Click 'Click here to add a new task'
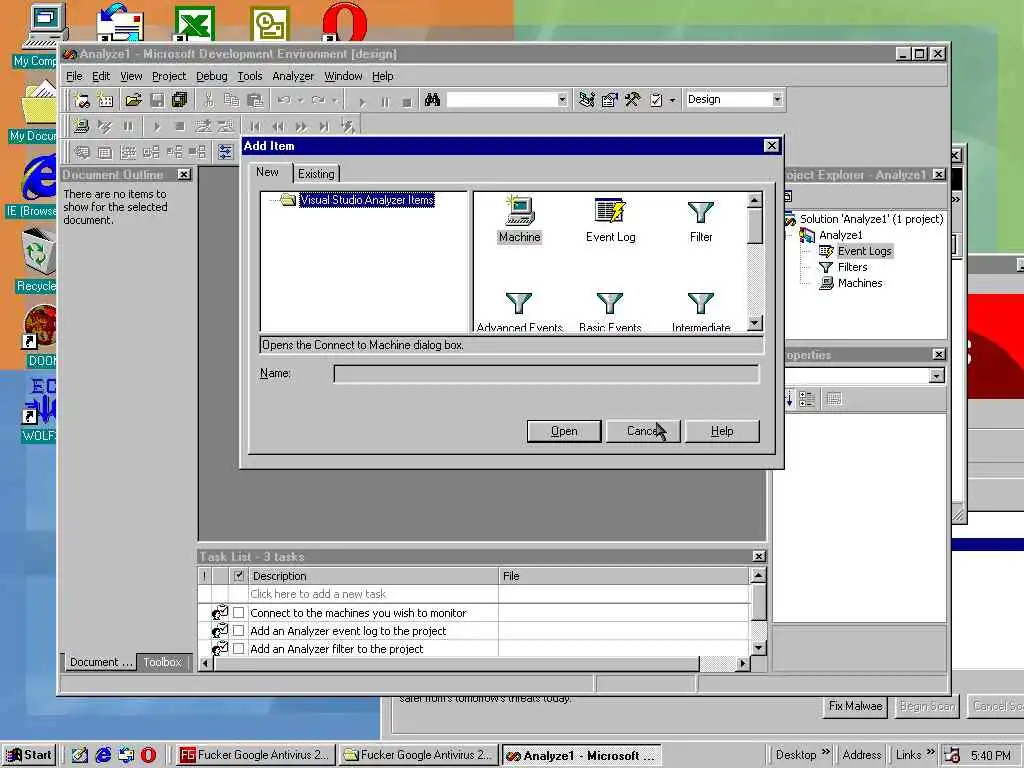Viewport: 1024px width, 768px height. pos(318,594)
